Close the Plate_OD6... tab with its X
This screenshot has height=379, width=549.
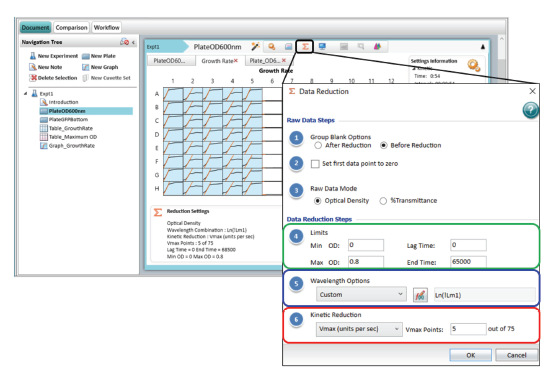point(284,60)
